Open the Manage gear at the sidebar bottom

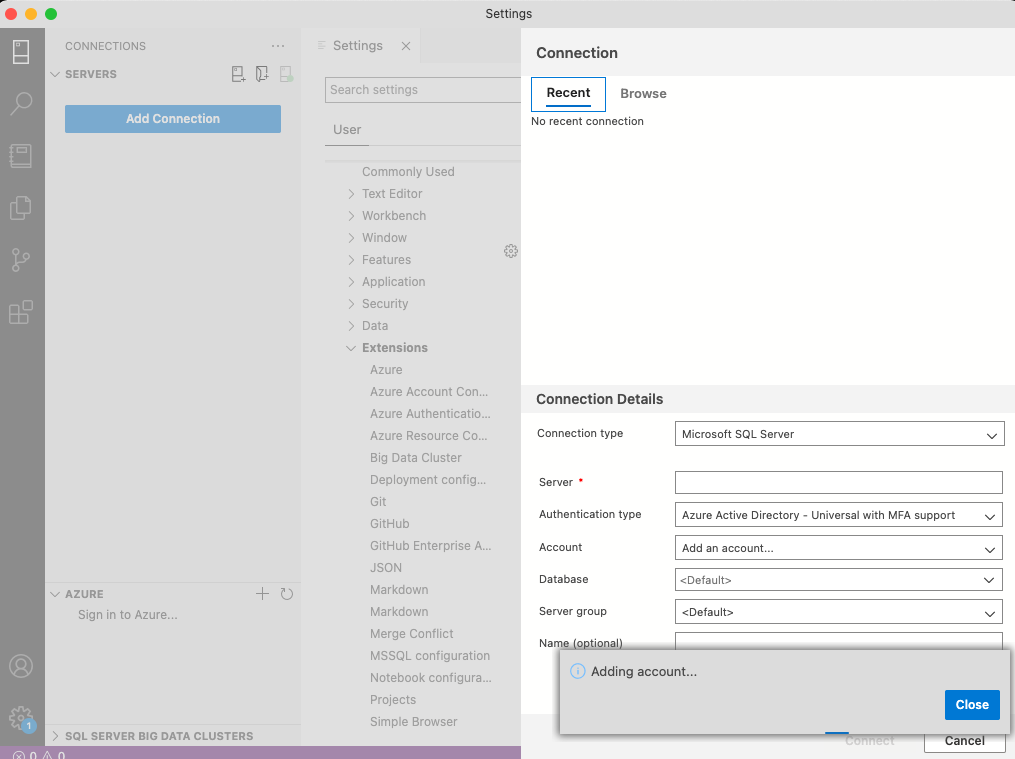point(22,717)
